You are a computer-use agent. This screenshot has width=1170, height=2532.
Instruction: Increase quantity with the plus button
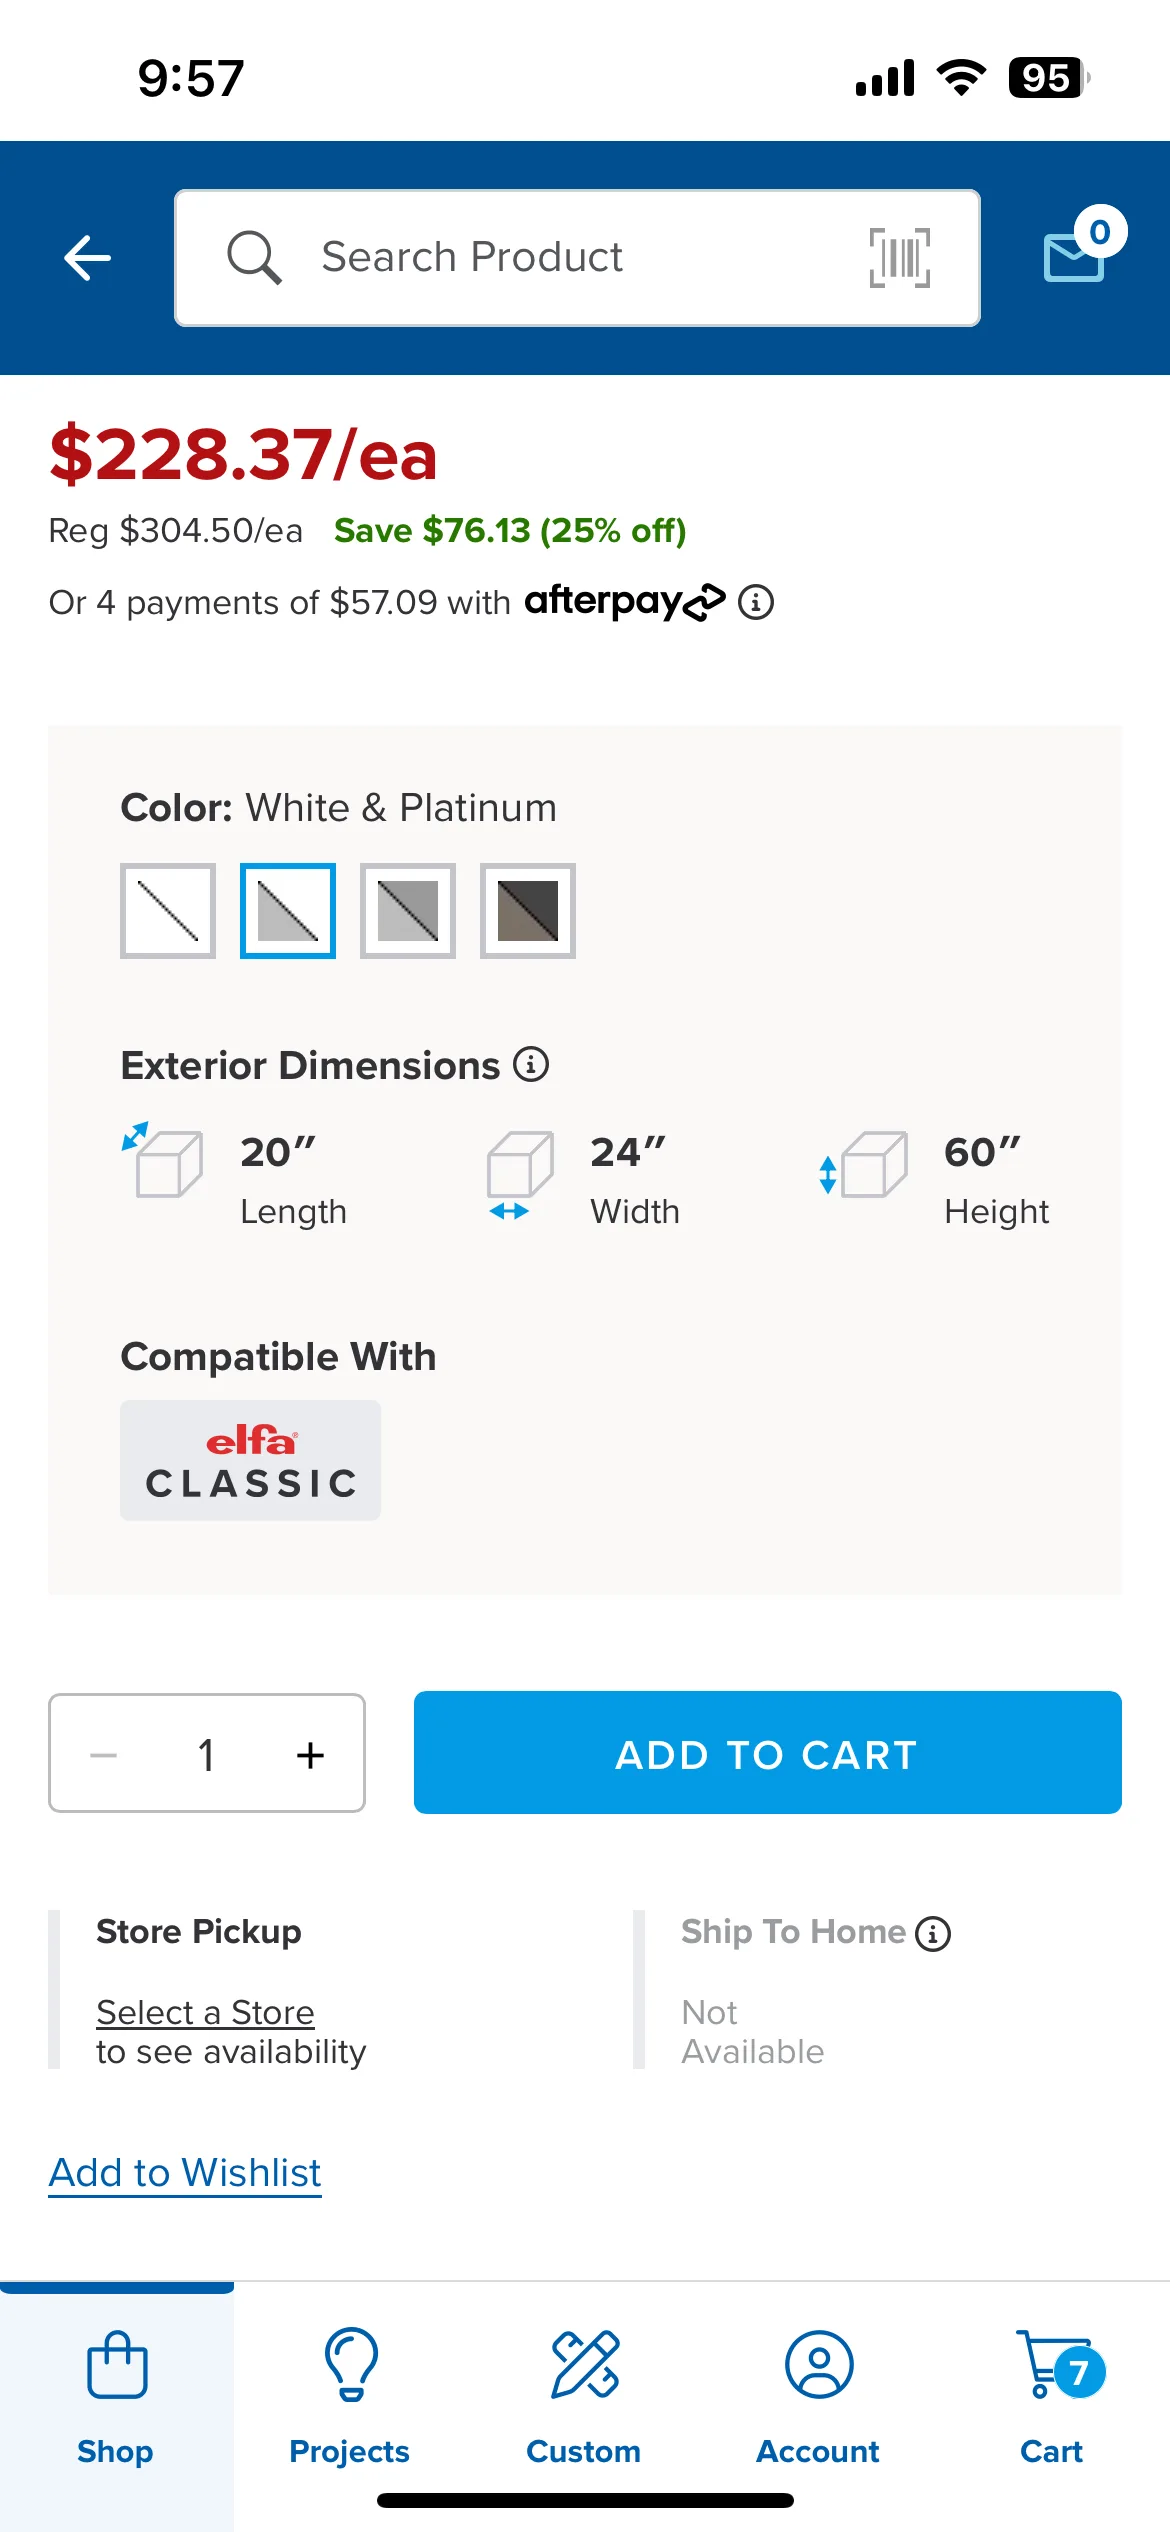pyautogui.click(x=310, y=1754)
